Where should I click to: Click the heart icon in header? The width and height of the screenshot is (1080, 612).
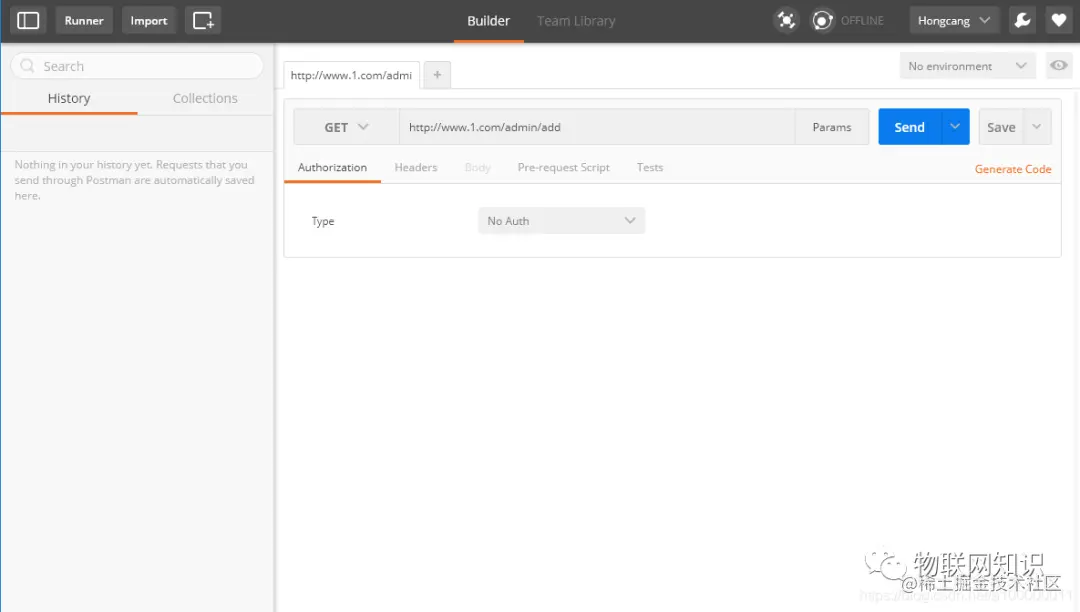(1059, 21)
